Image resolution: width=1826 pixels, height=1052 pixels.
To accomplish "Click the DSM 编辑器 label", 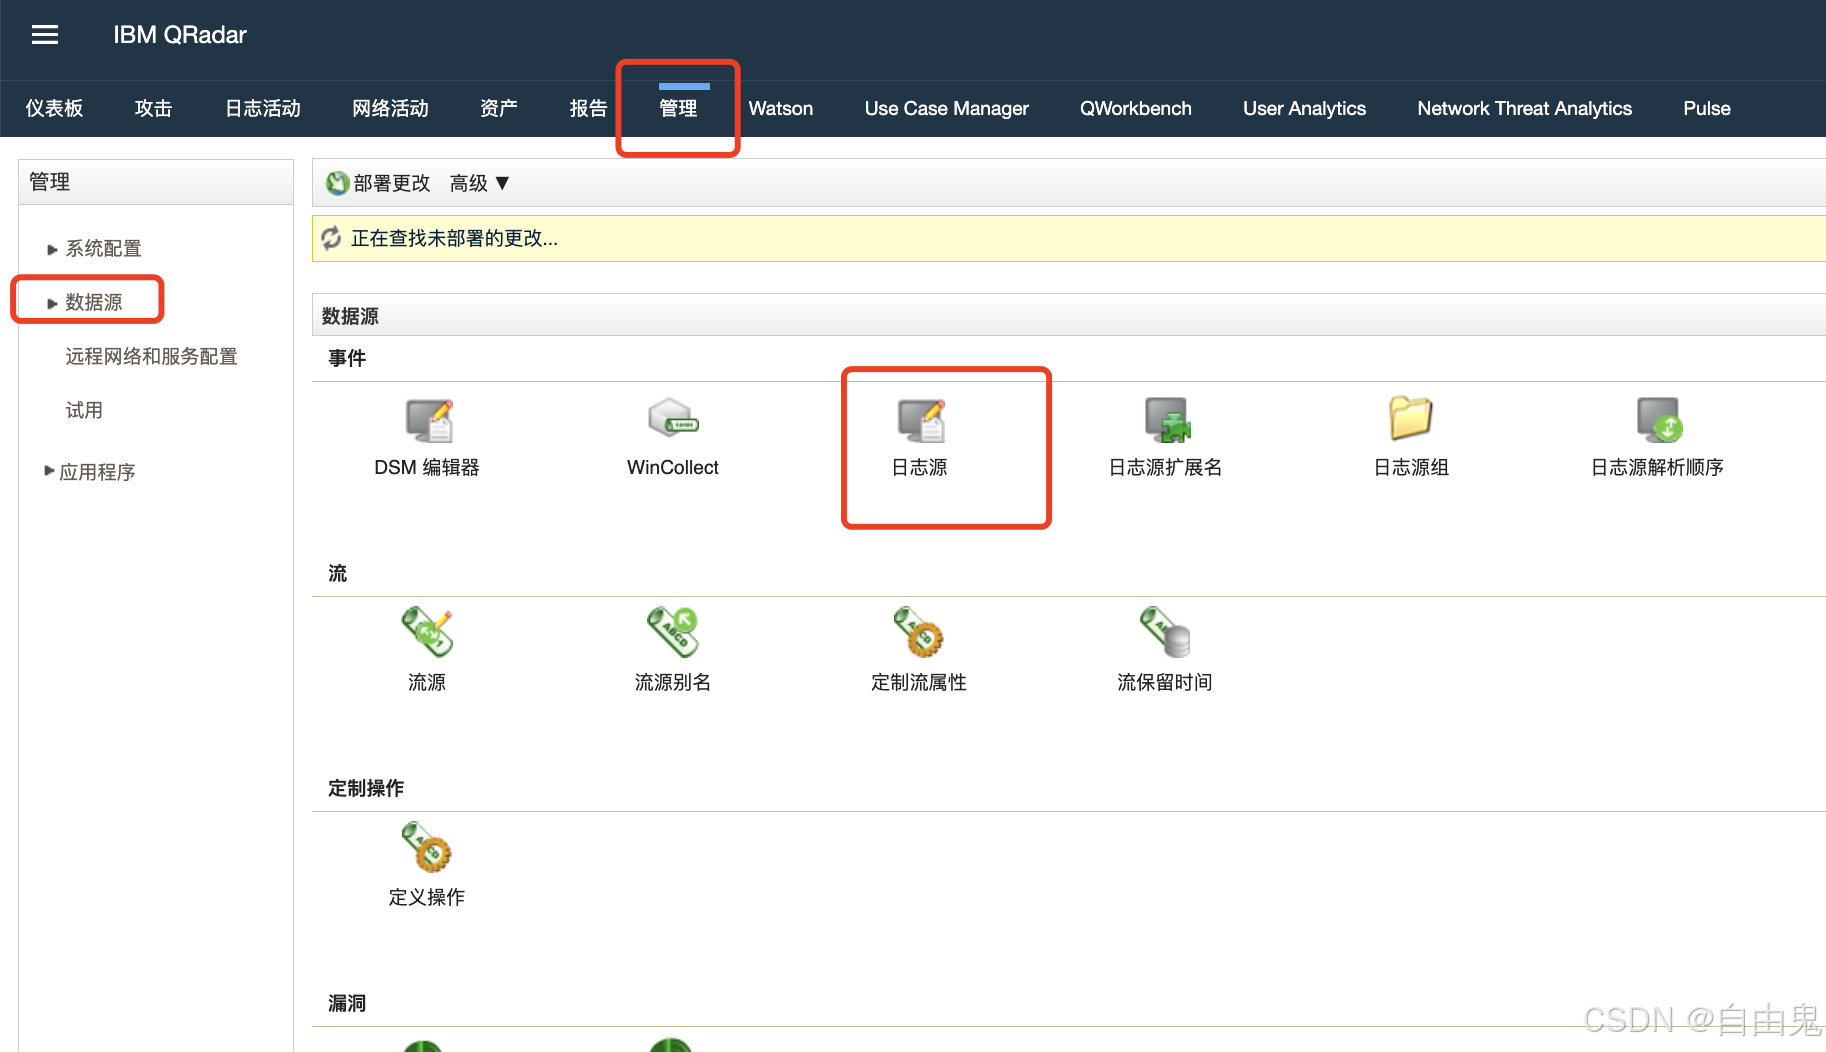I will [x=427, y=467].
